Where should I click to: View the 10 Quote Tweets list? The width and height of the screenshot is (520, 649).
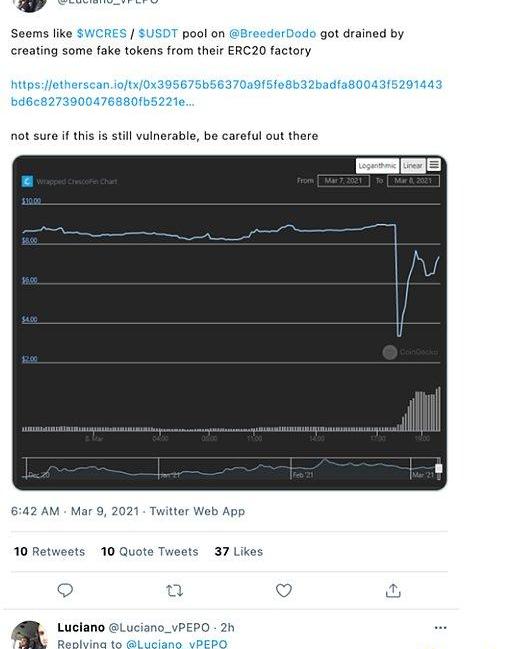(x=149, y=552)
